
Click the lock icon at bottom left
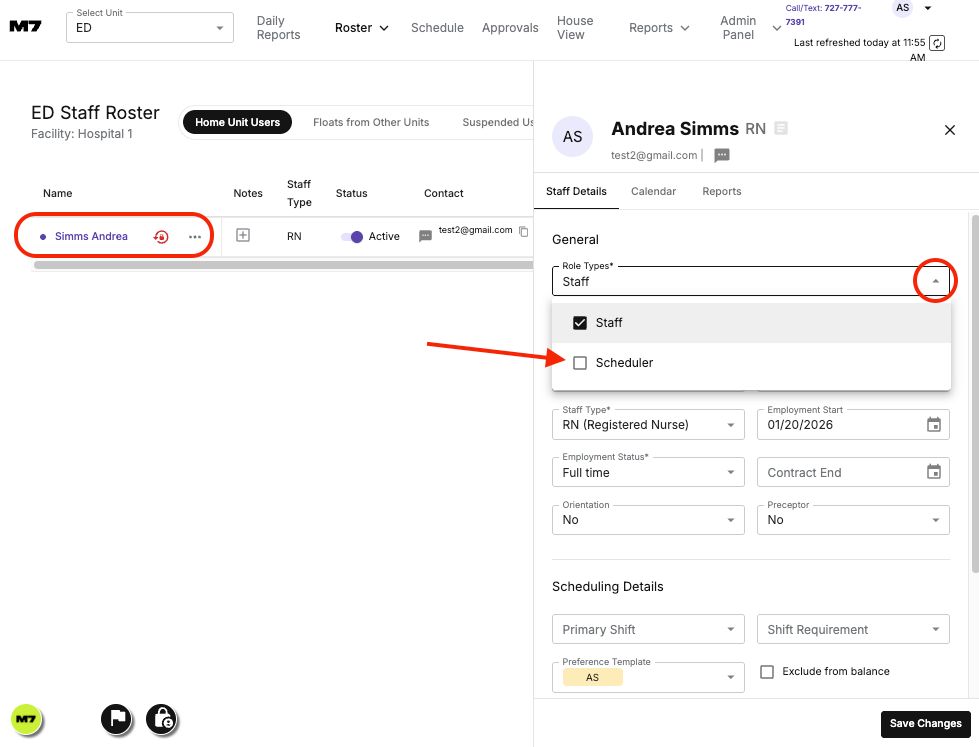[x=162, y=718]
